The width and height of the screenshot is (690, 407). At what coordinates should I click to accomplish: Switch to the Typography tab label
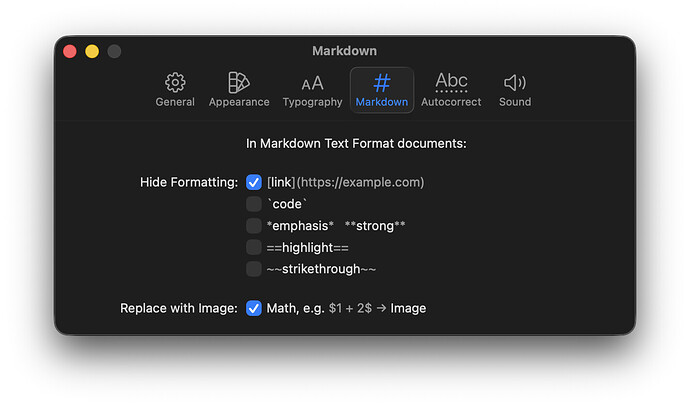tap(312, 102)
